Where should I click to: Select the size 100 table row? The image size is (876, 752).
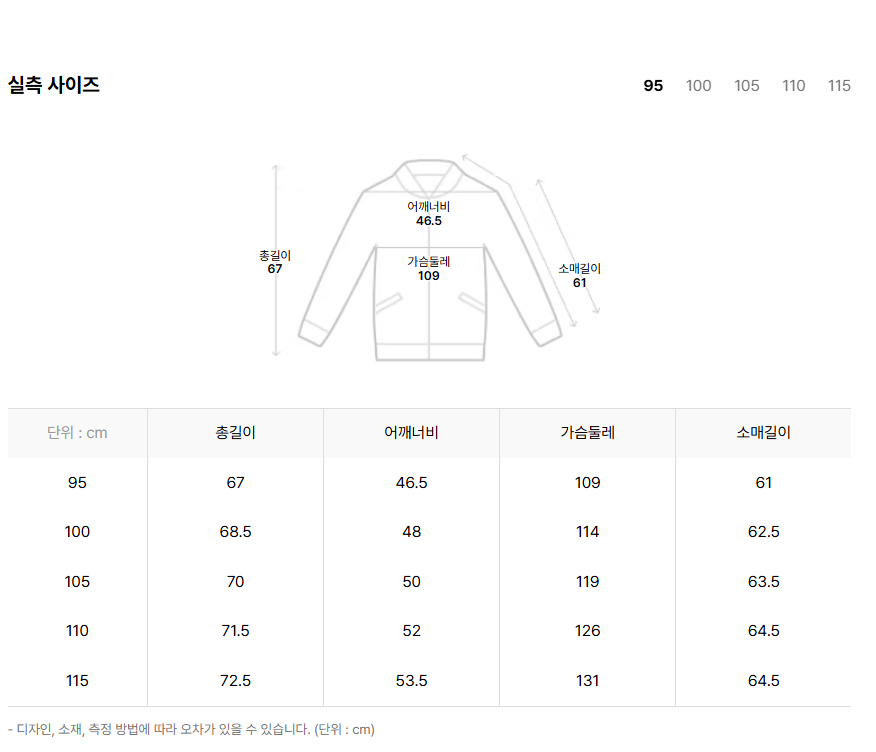tap(429, 532)
